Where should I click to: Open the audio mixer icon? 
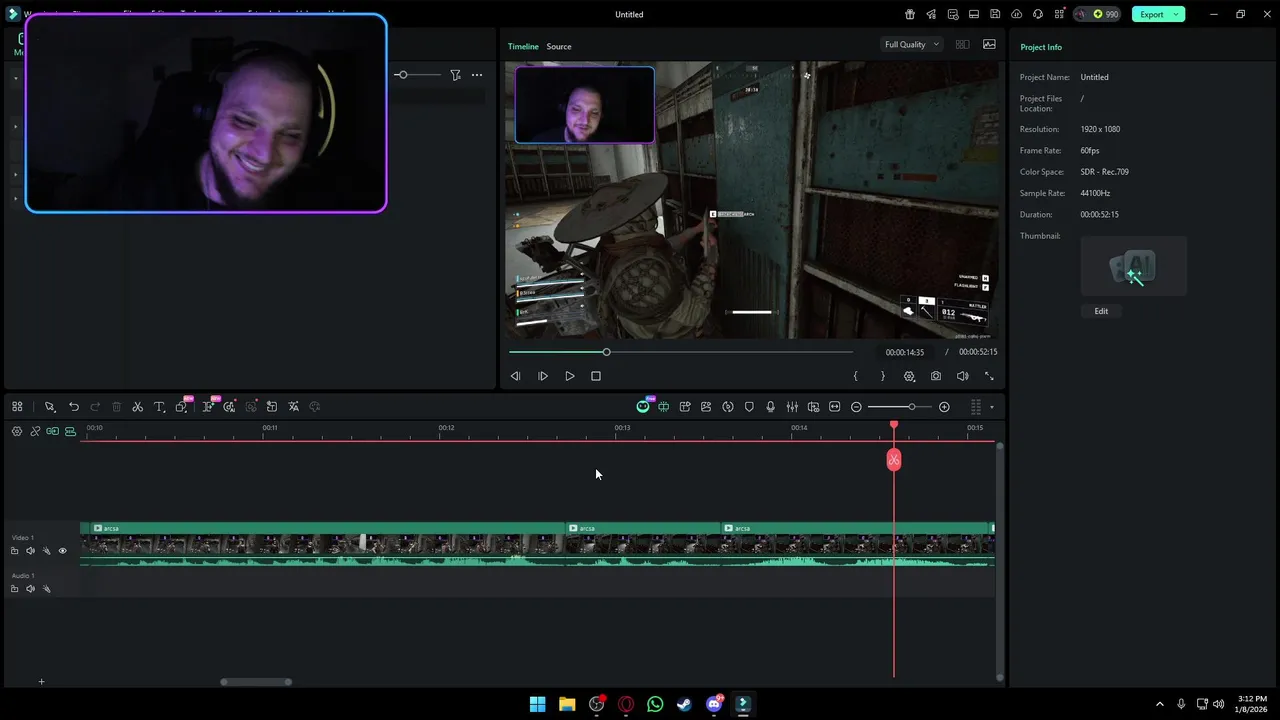click(792, 407)
